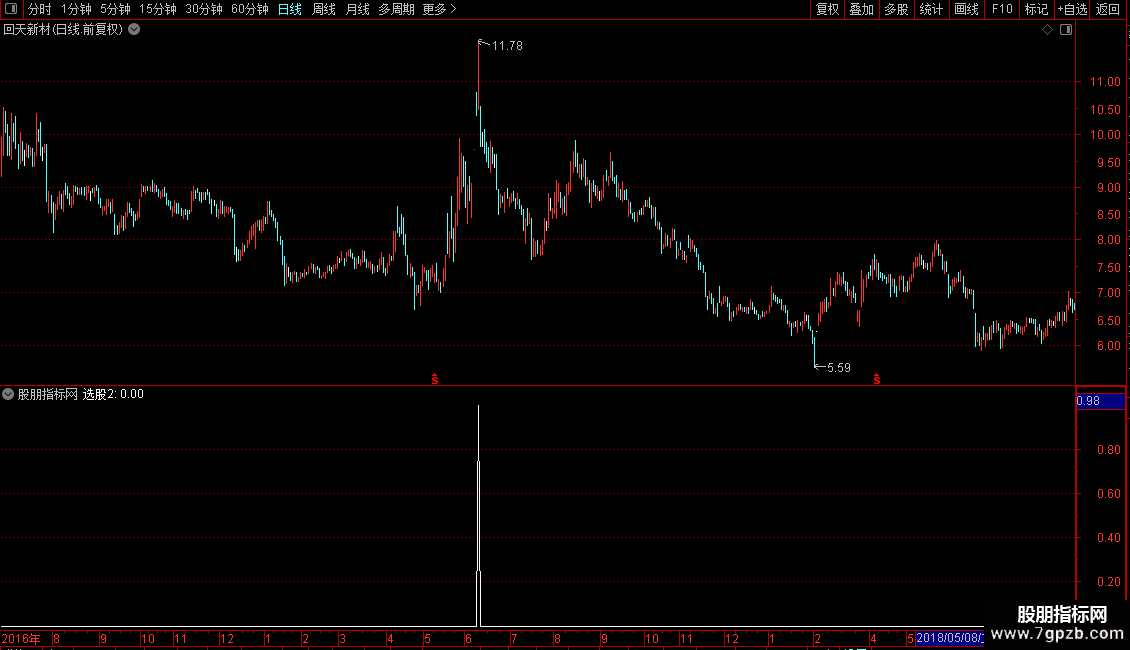
Task: Select the 60分钟 period
Action: coord(249,9)
